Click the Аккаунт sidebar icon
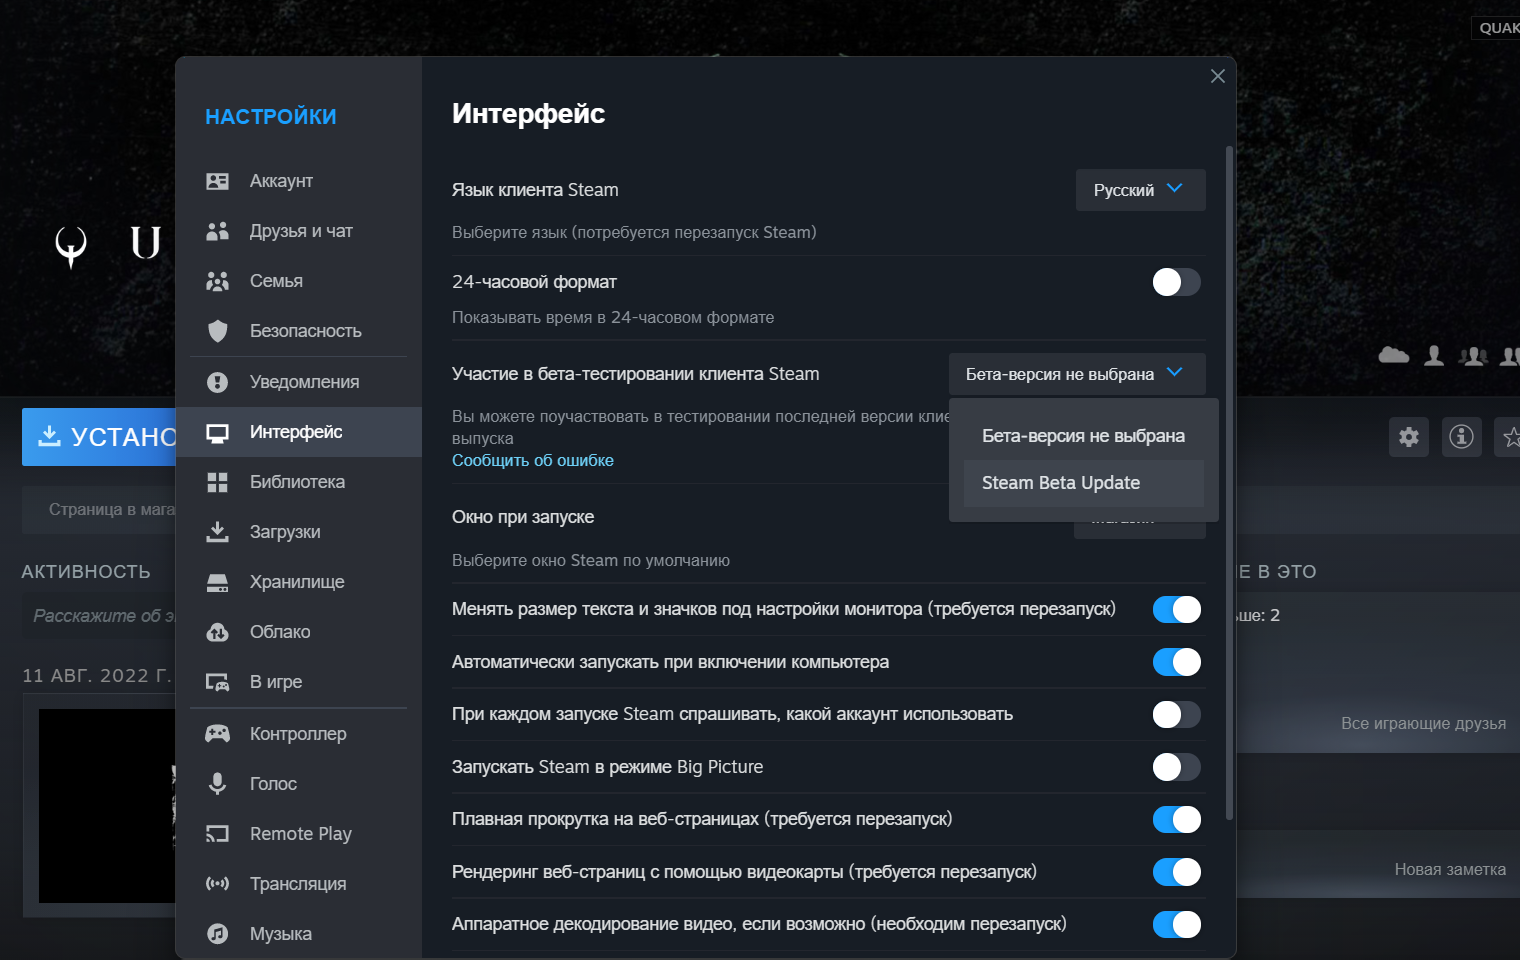Screen dimensions: 1520x960 pos(217,181)
